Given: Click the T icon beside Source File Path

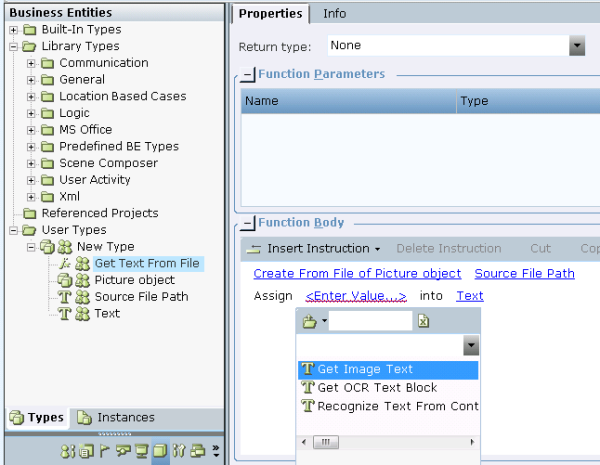Looking at the screenshot, I should (x=65, y=297).
